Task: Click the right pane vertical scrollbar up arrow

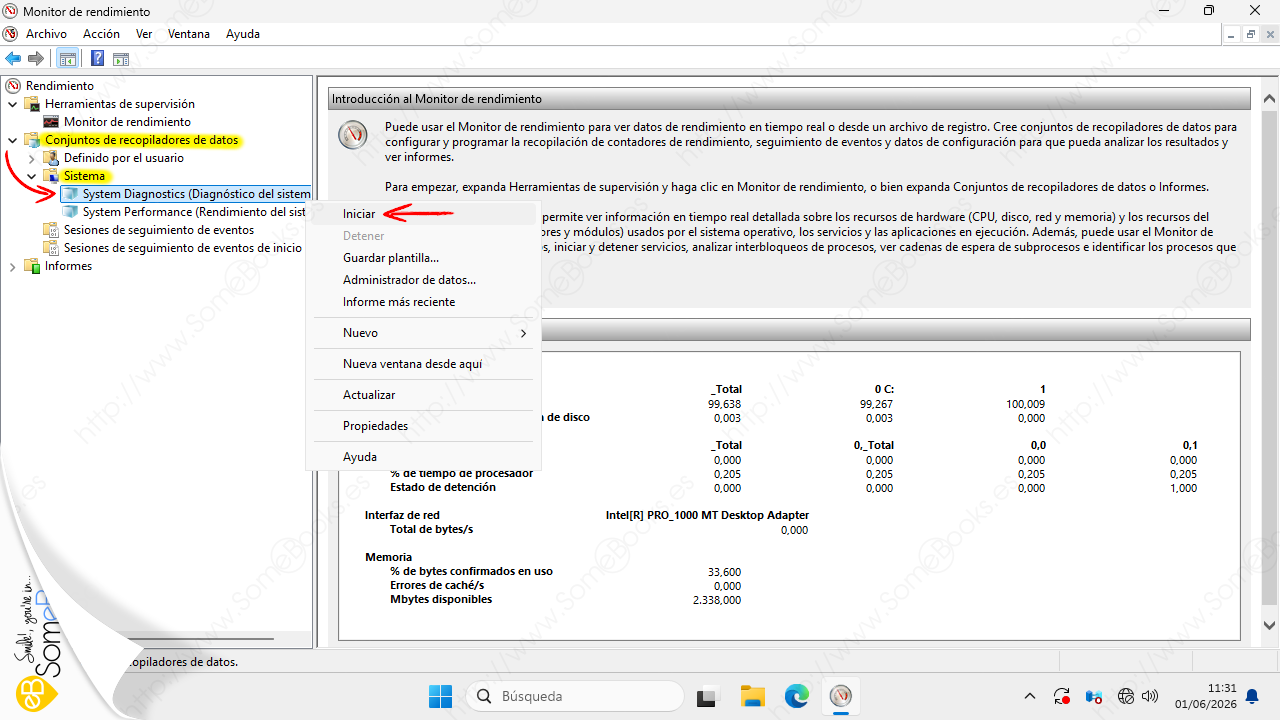Action: coord(1269,99)
